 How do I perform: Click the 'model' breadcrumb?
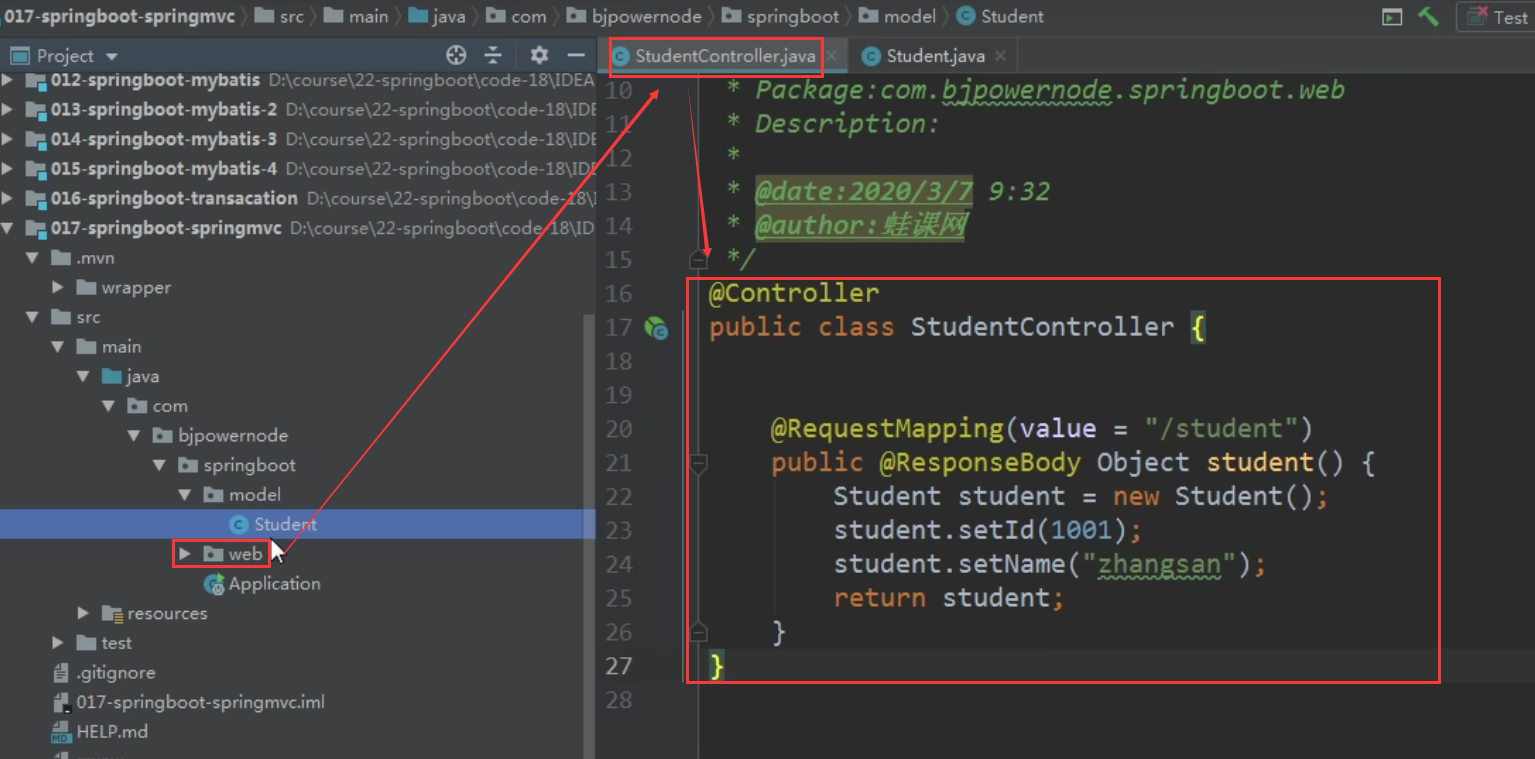898,16
